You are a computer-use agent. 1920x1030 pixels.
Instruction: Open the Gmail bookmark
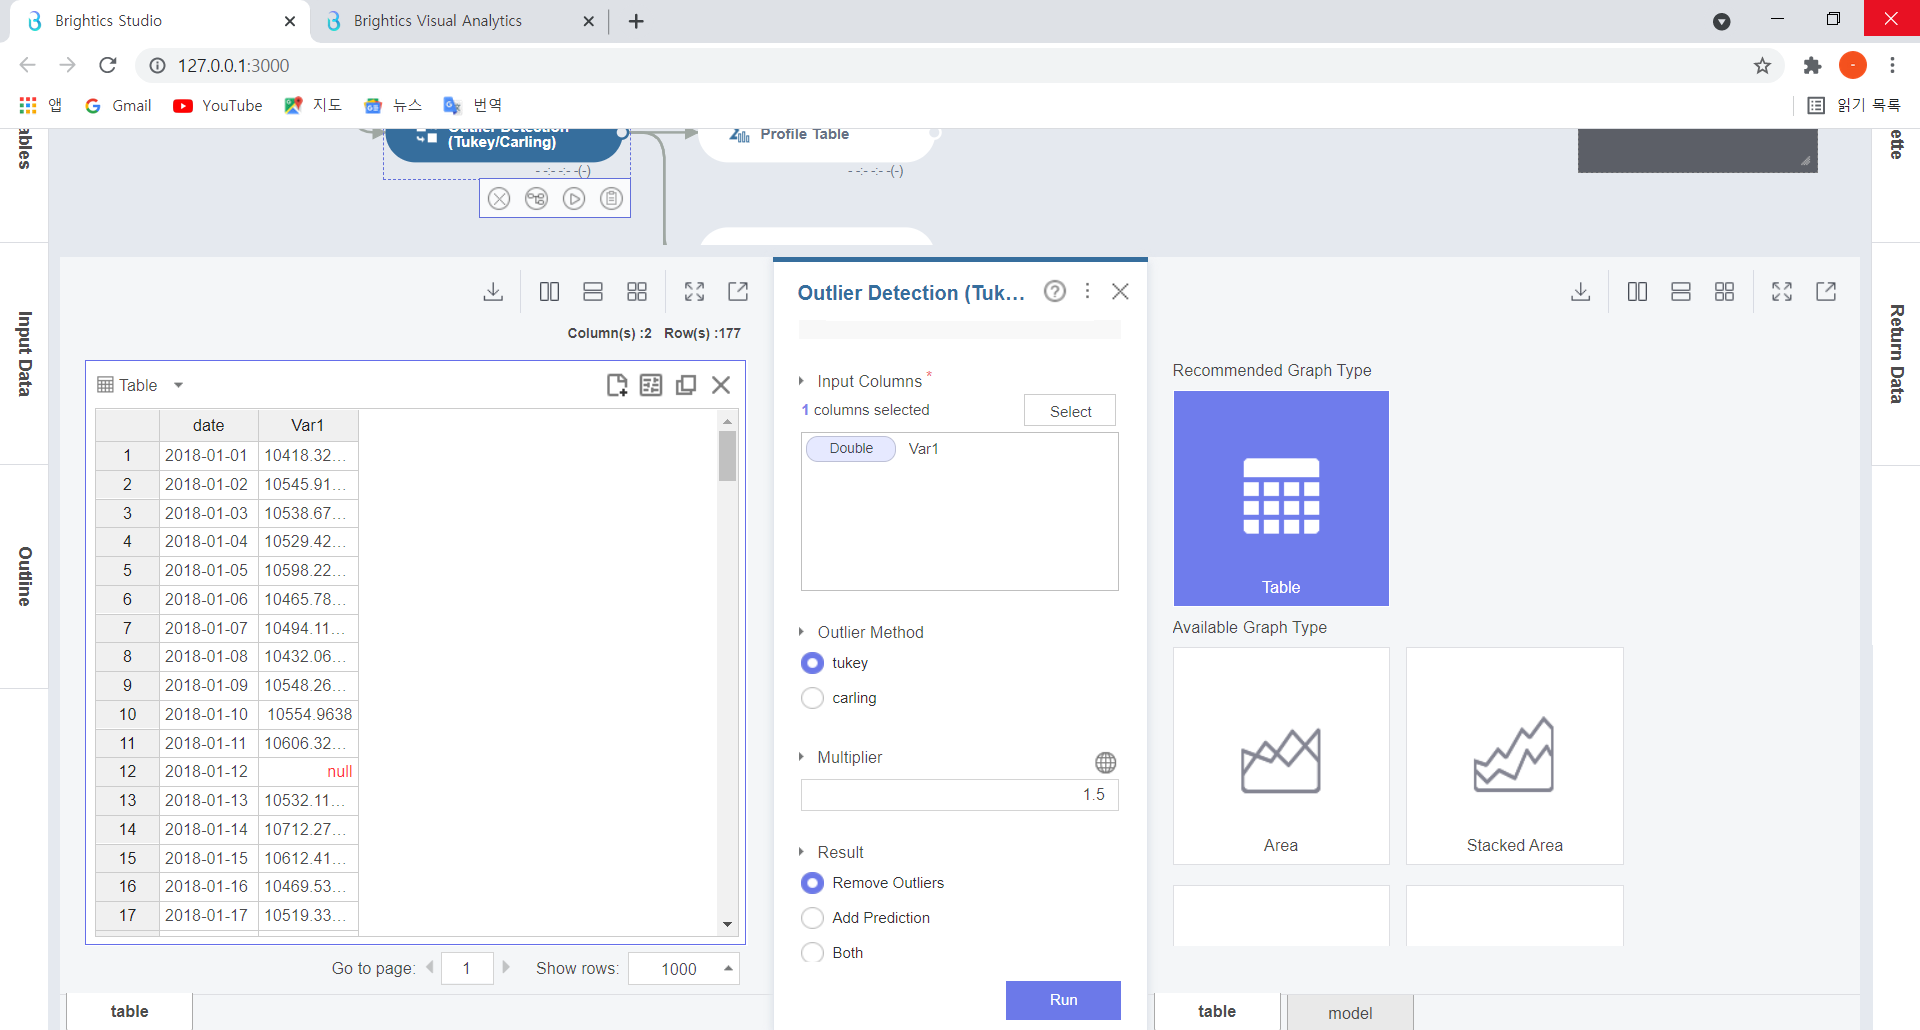pyautogui.click(x=119, y=106)
